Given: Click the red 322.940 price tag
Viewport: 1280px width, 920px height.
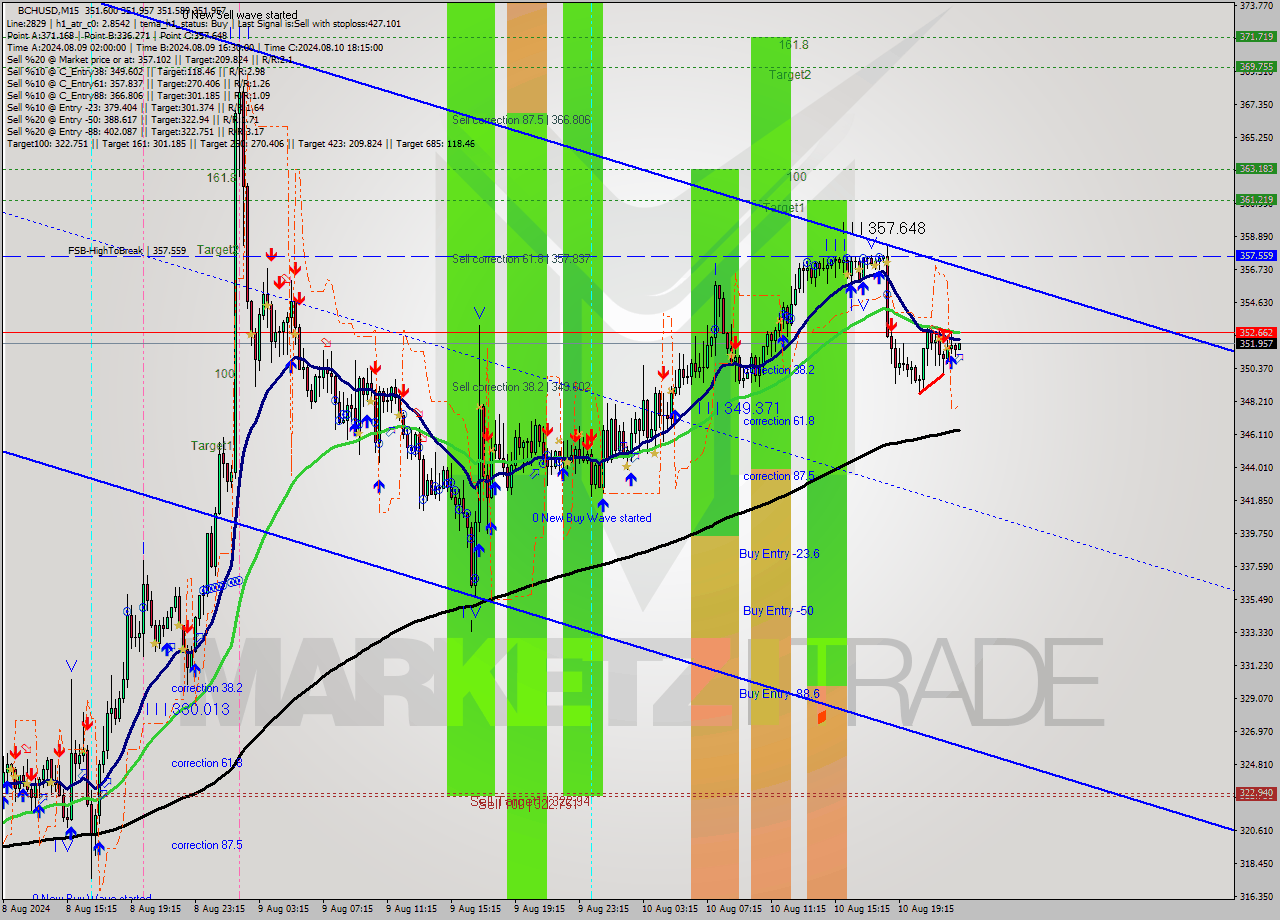Looking at the screenshot, I should click(x=1256, y=792).
